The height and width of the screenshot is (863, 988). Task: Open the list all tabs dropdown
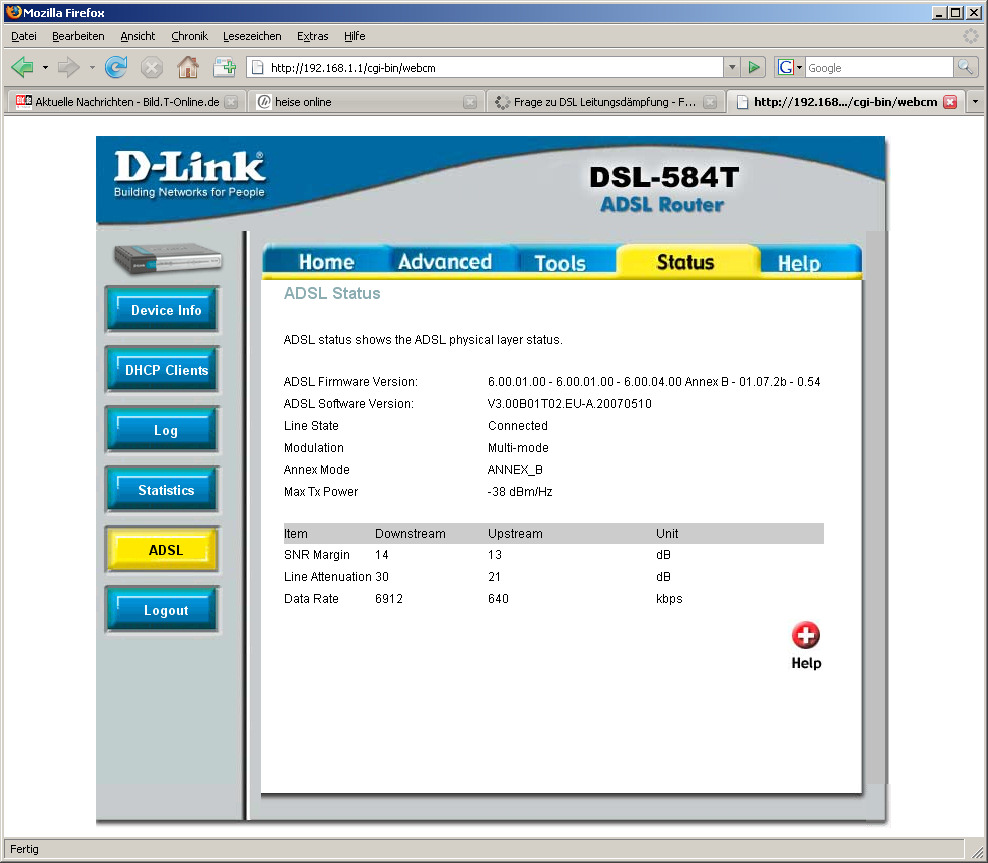point(975,101)
